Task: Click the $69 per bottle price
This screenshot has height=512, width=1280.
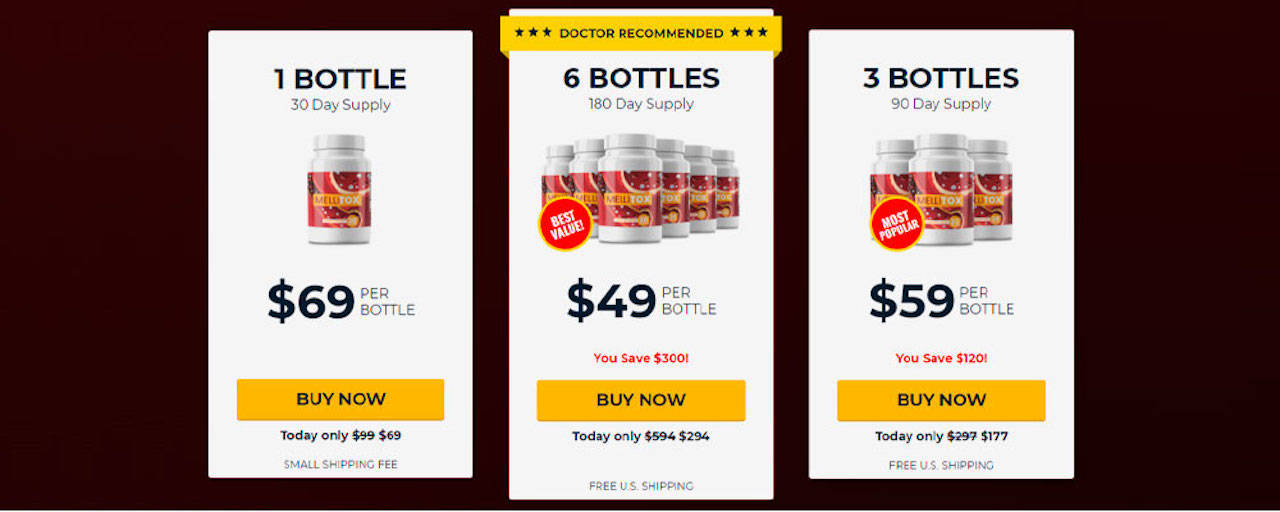Action: [x=341, y=301]
